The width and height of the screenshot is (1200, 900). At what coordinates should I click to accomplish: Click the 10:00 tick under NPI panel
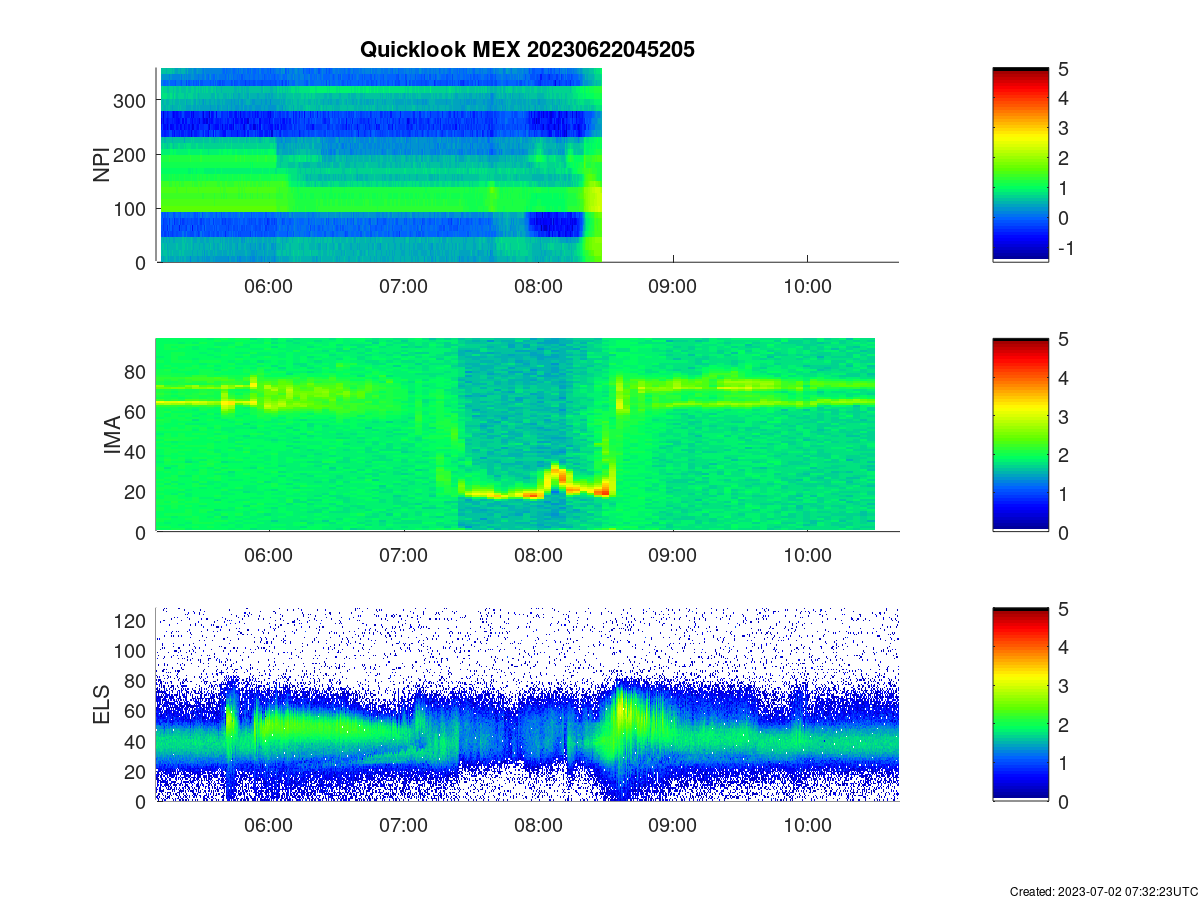tap(808, 286)
